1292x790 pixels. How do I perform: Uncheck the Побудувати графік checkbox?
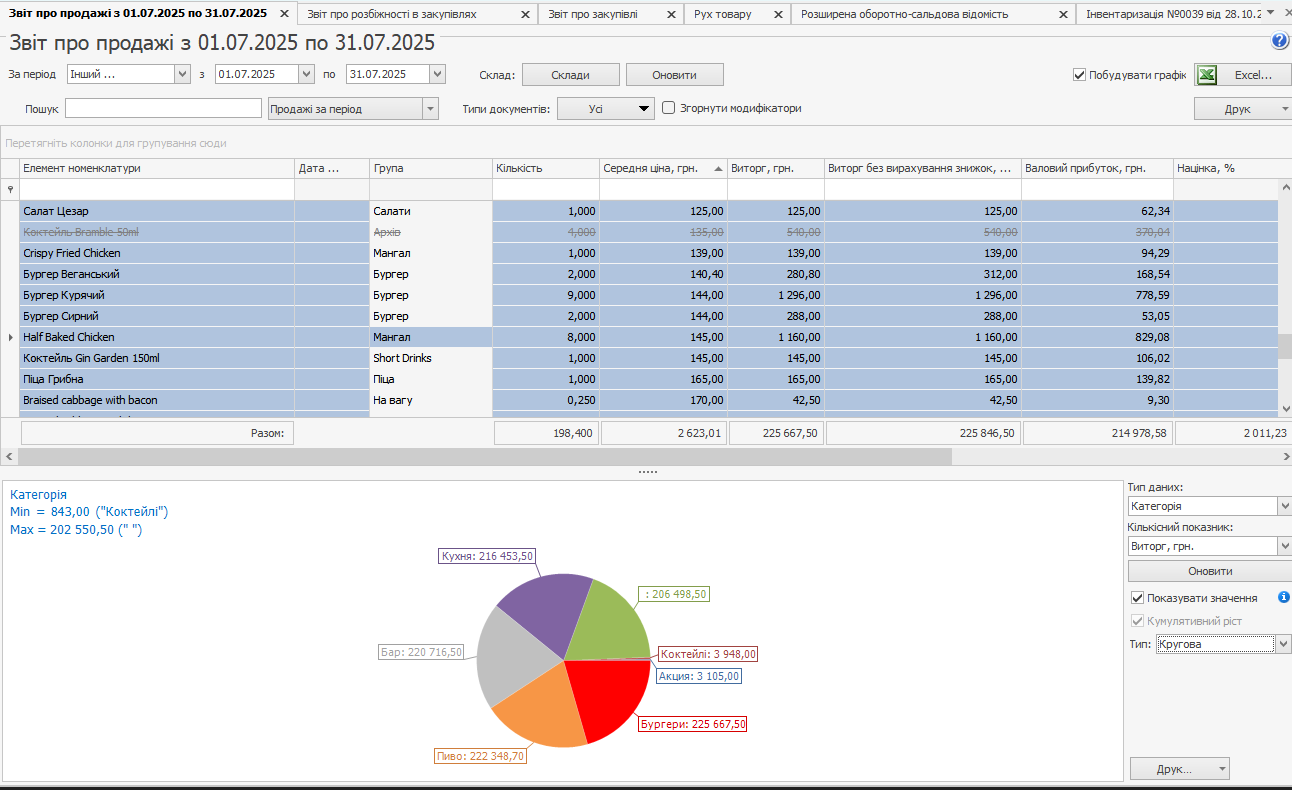click(1079, 75)
